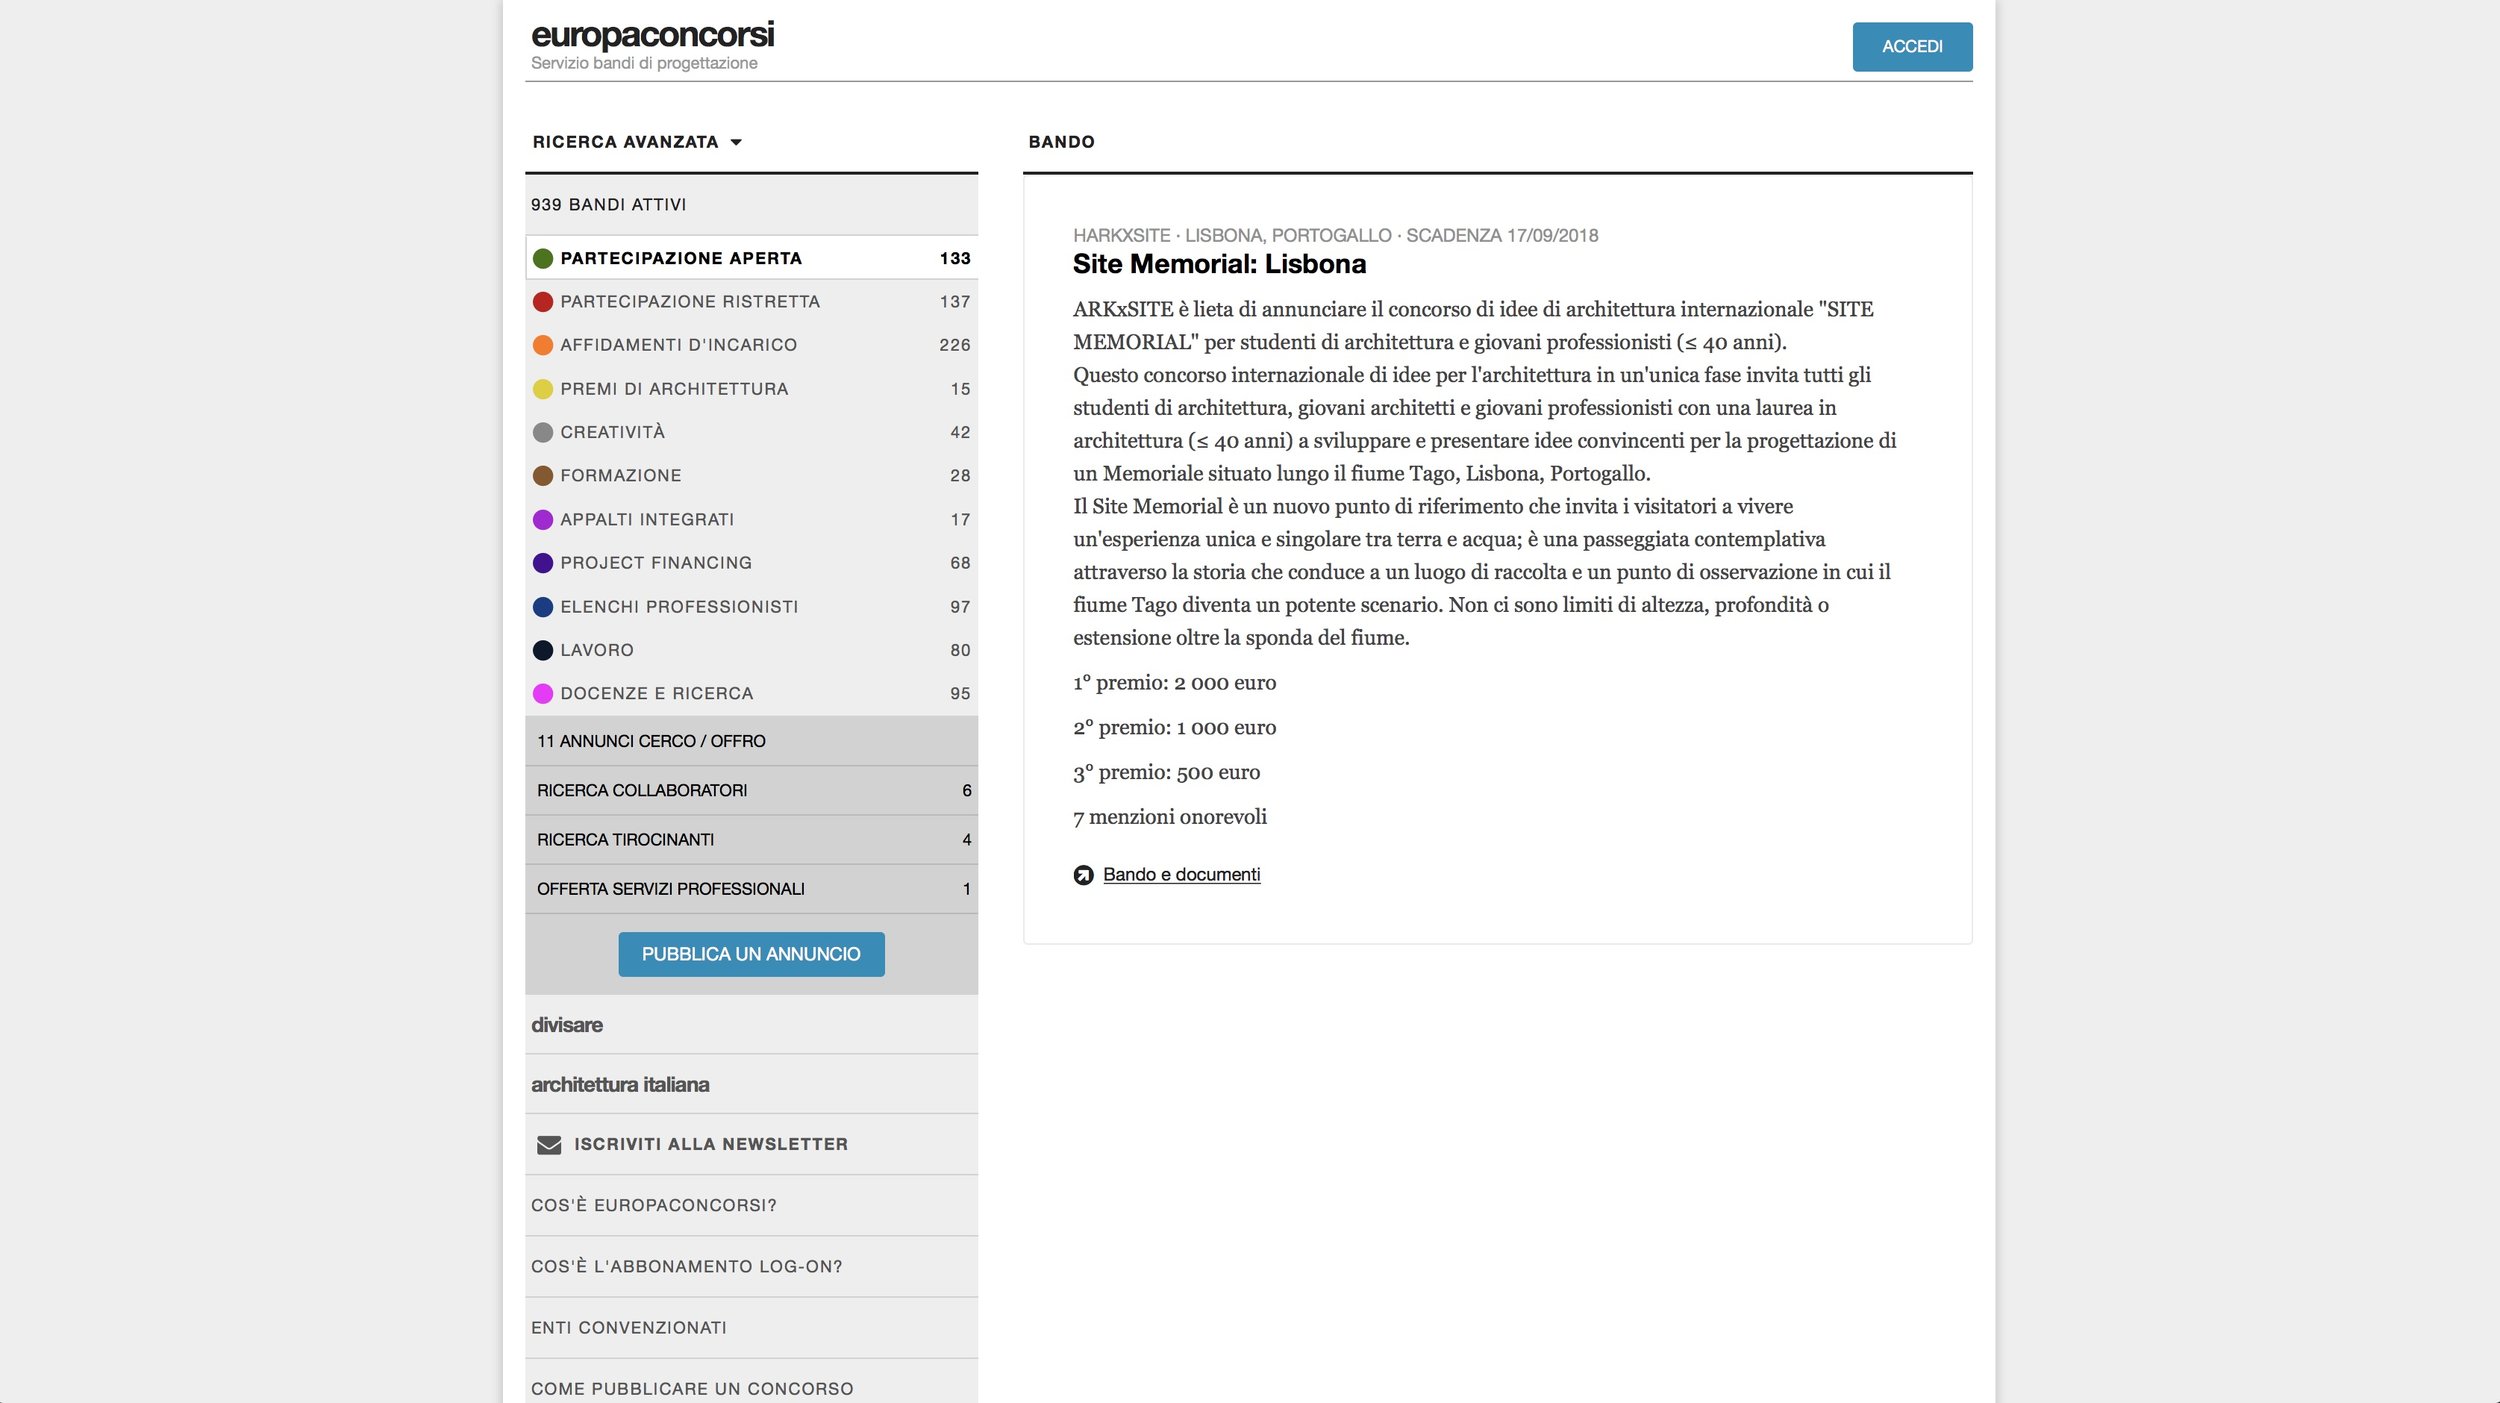Click the green dot beside Partecipazione Aperta

543,259
